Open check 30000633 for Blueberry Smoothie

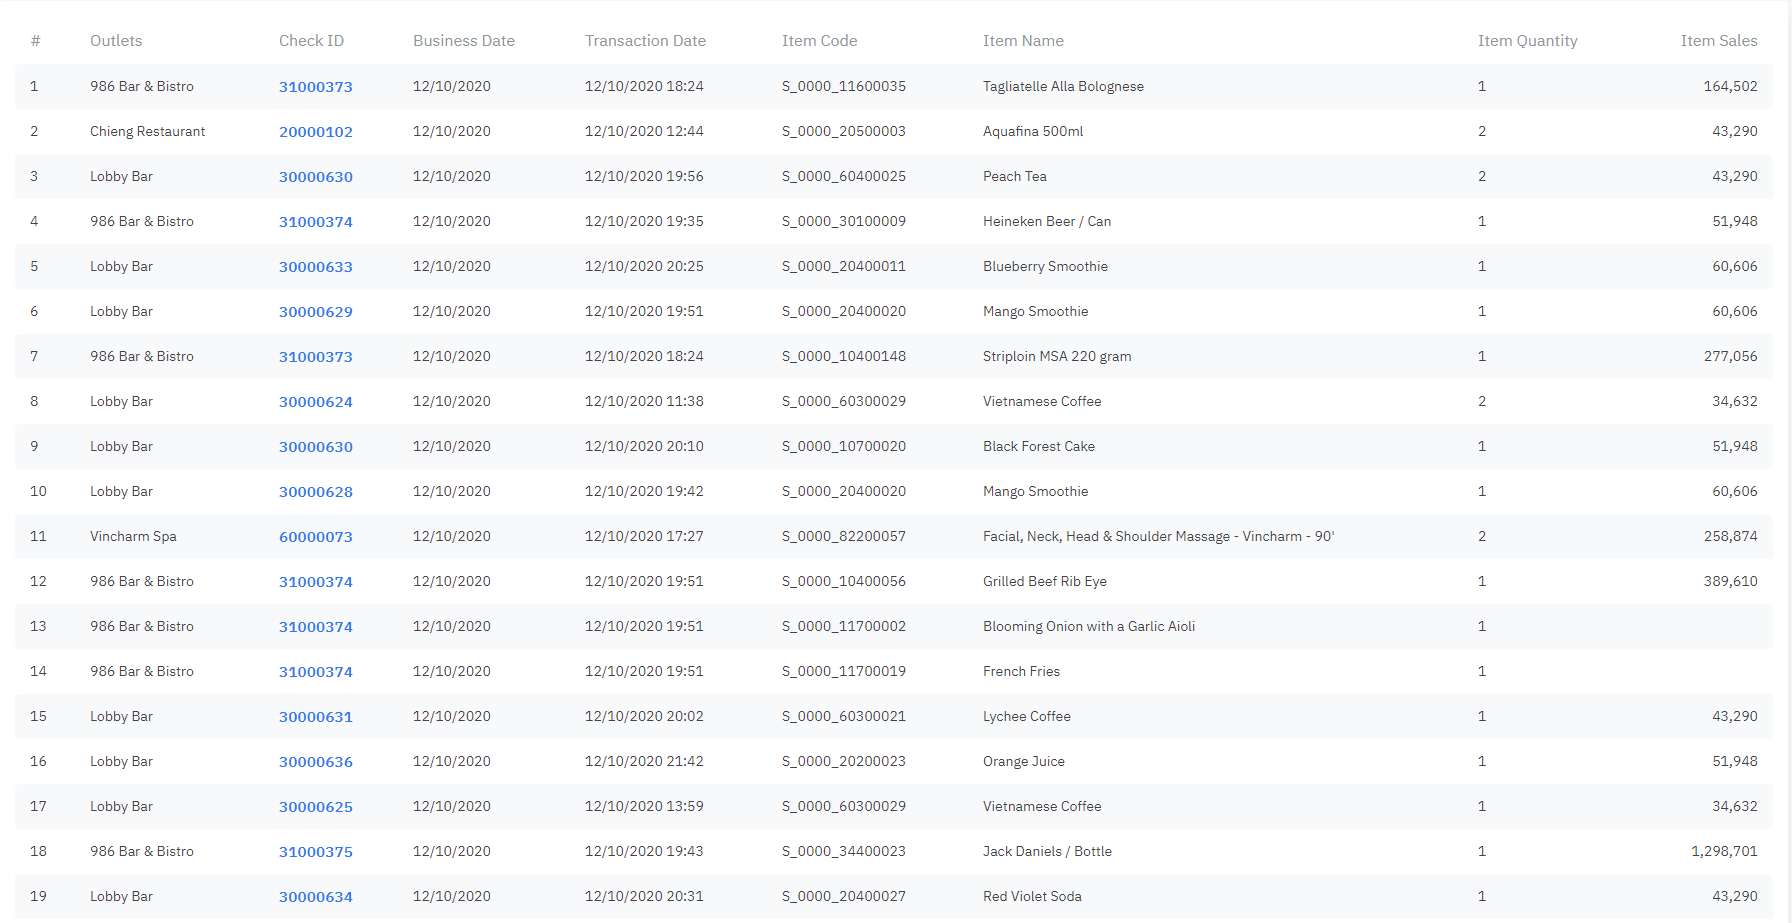point(315,267)
